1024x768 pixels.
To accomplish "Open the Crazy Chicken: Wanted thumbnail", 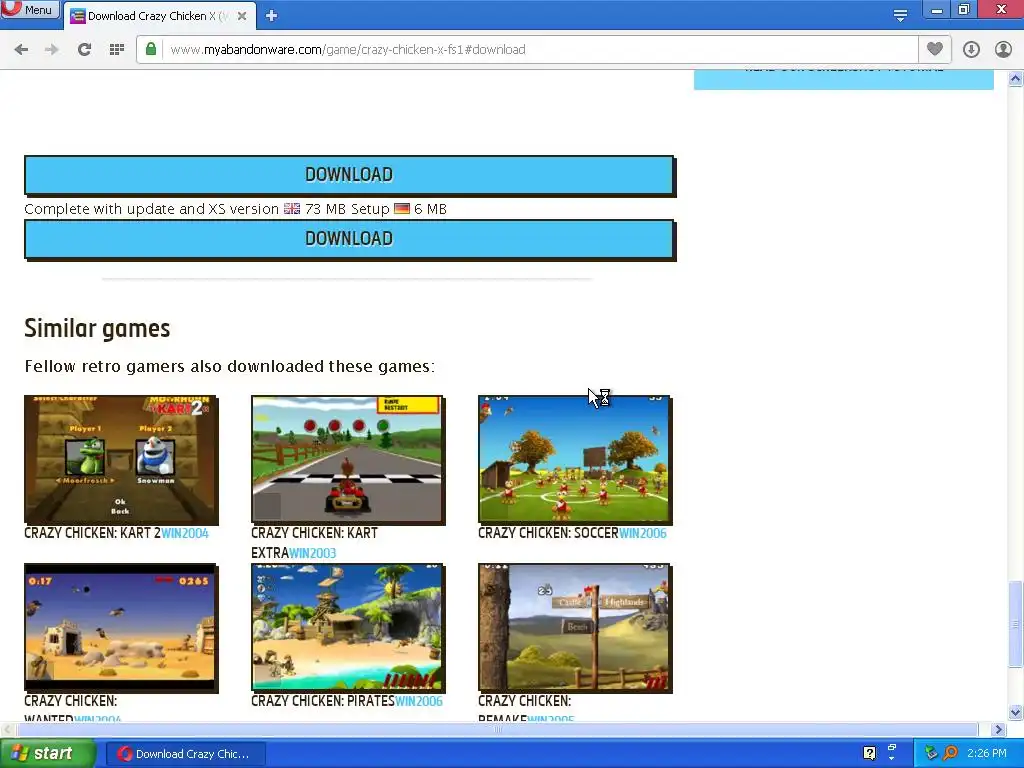I will (x=121, y=628).
